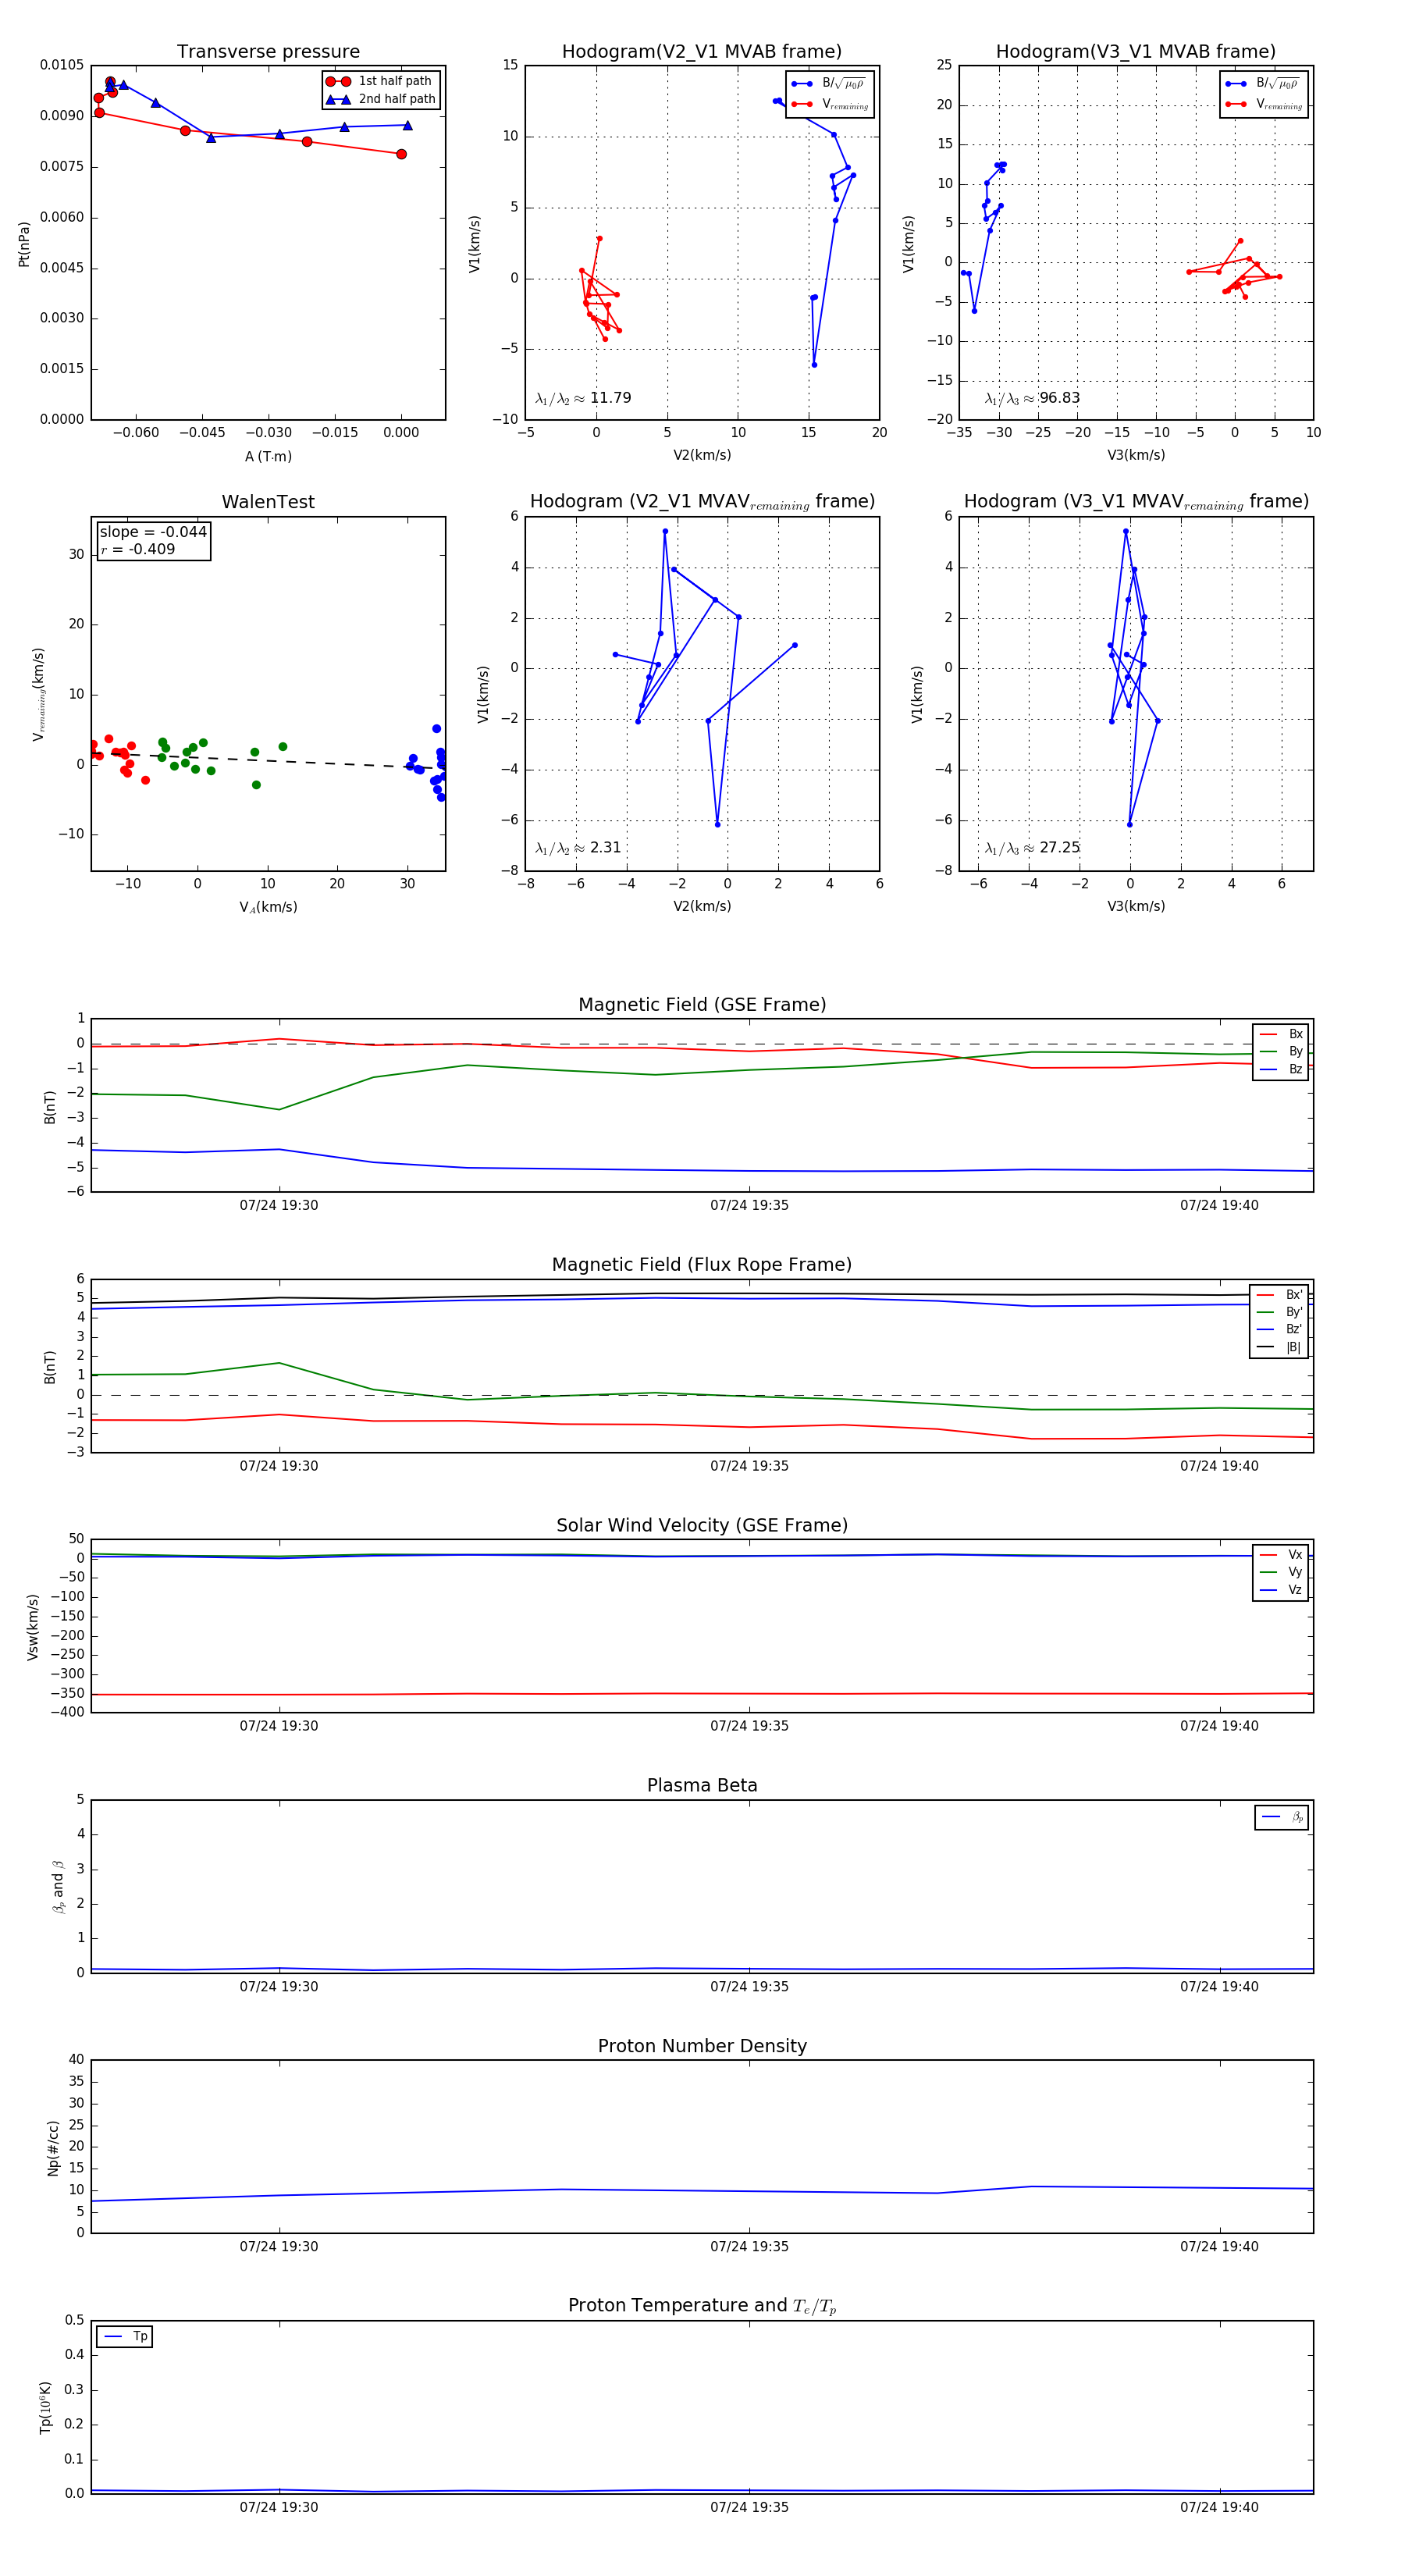The height and width of the screenshot is (2576, 1405).
Task: Click the 'r = -0.409' annotation
Action: 138,549
